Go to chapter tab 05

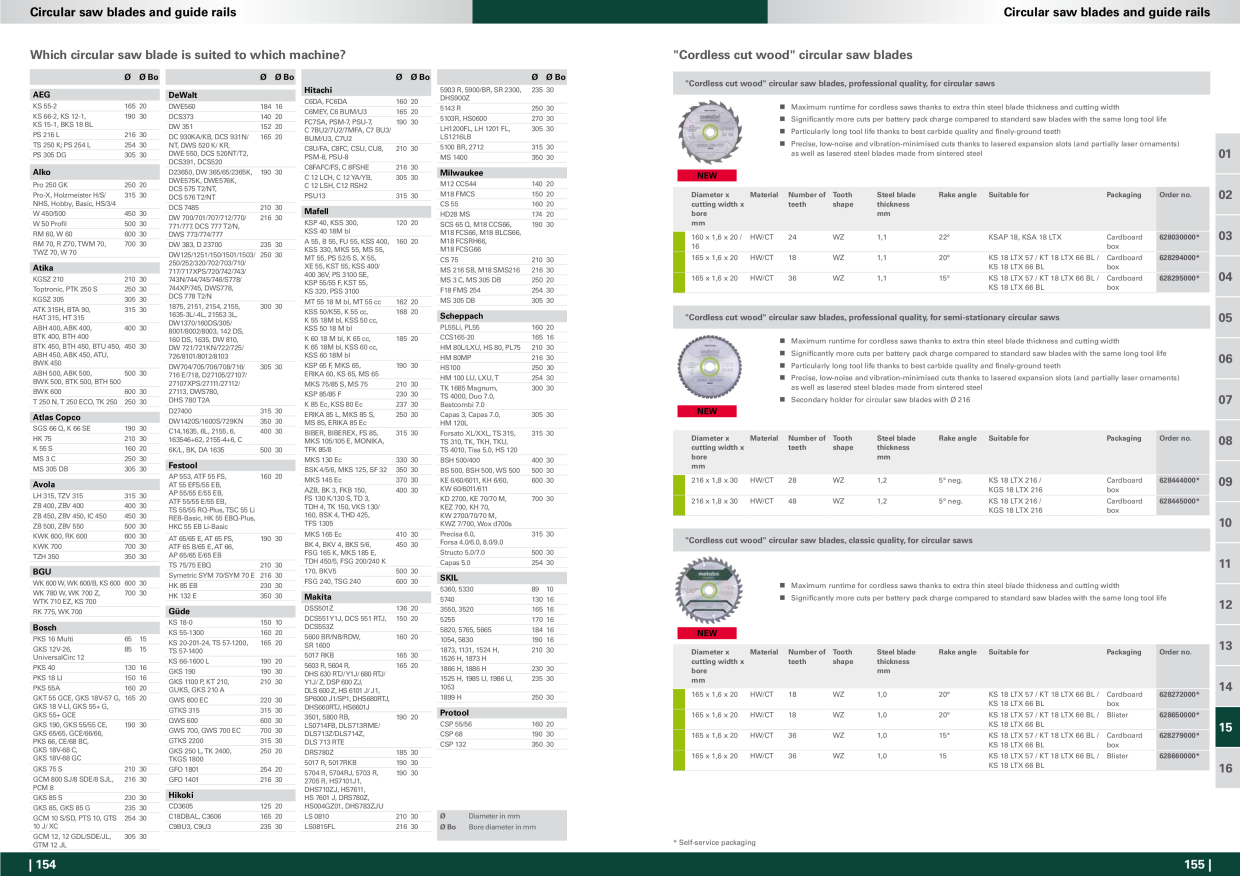coord(1226,318)
